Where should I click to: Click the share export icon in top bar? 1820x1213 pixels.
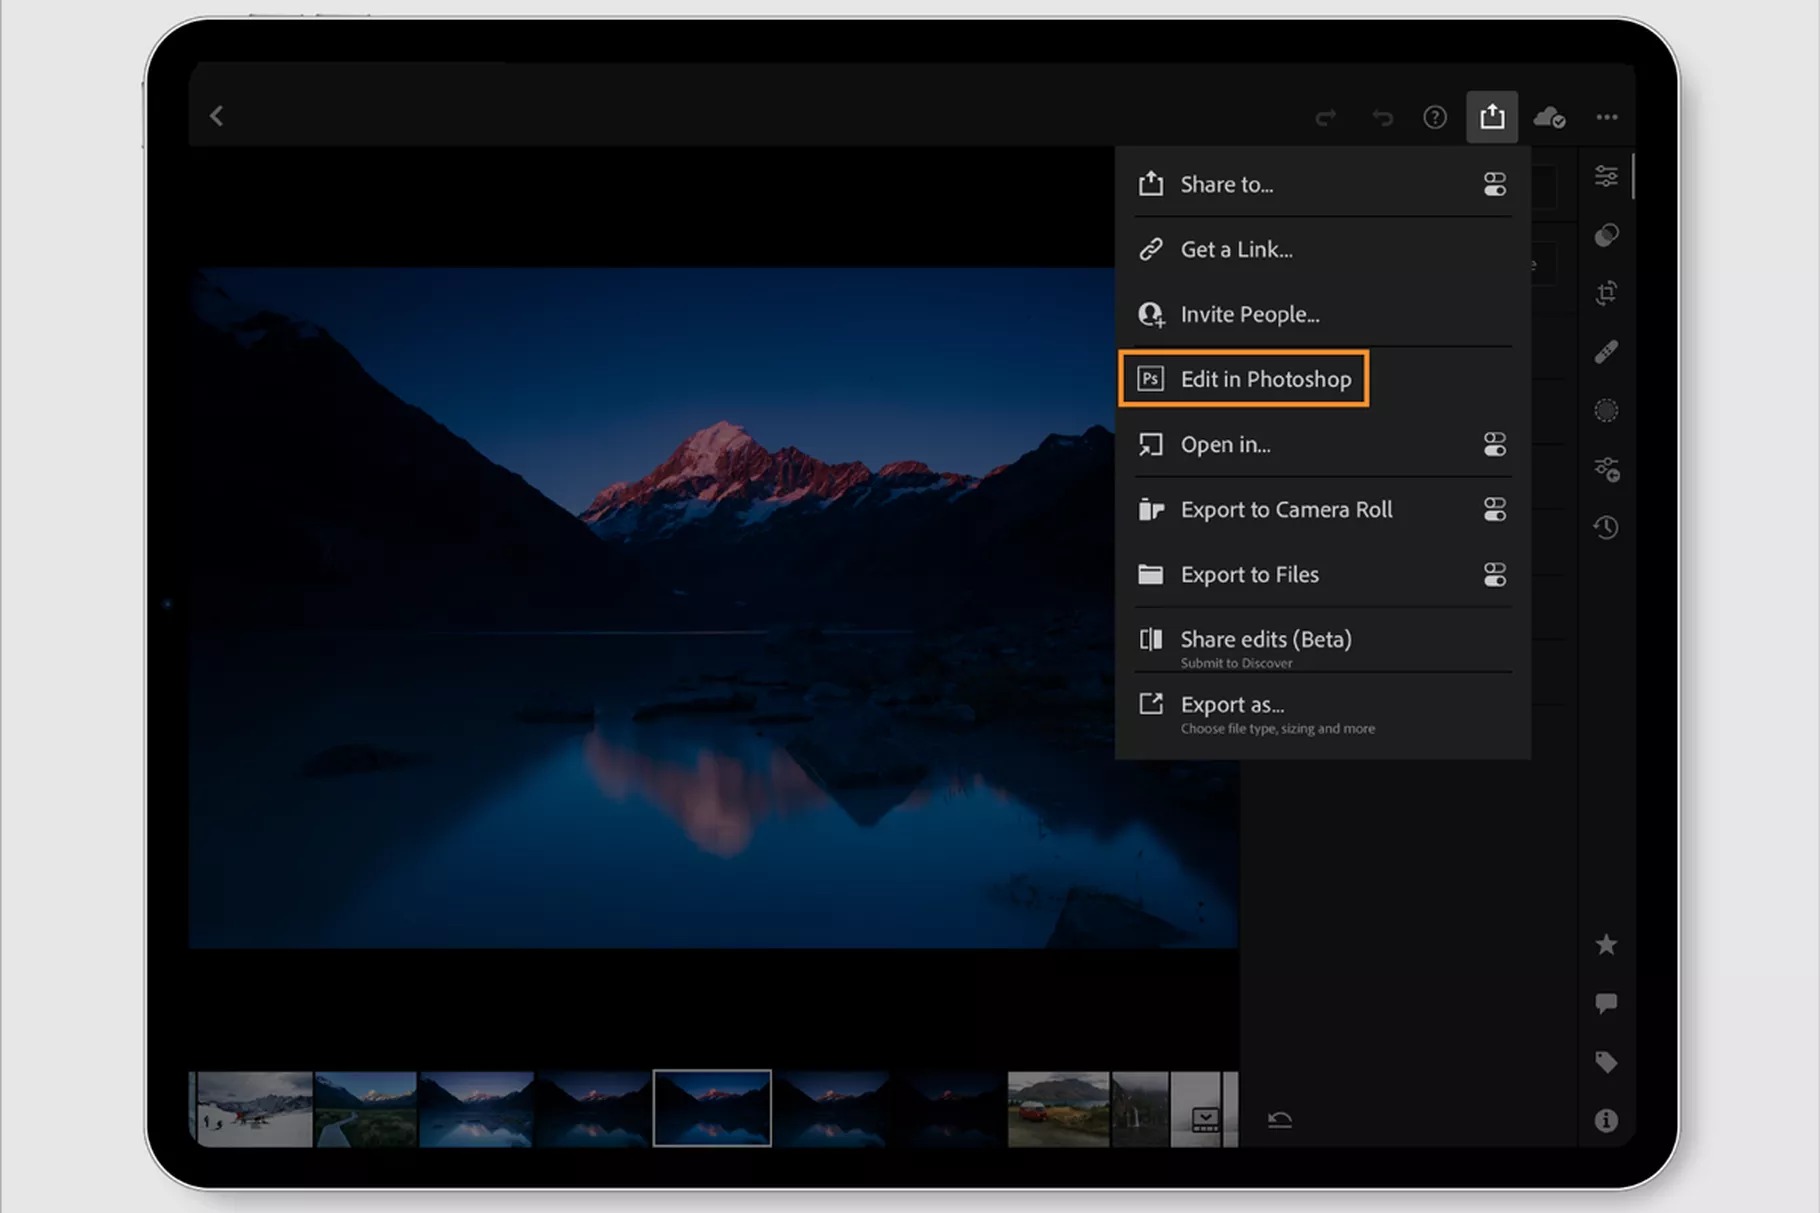coord(1491,117)
